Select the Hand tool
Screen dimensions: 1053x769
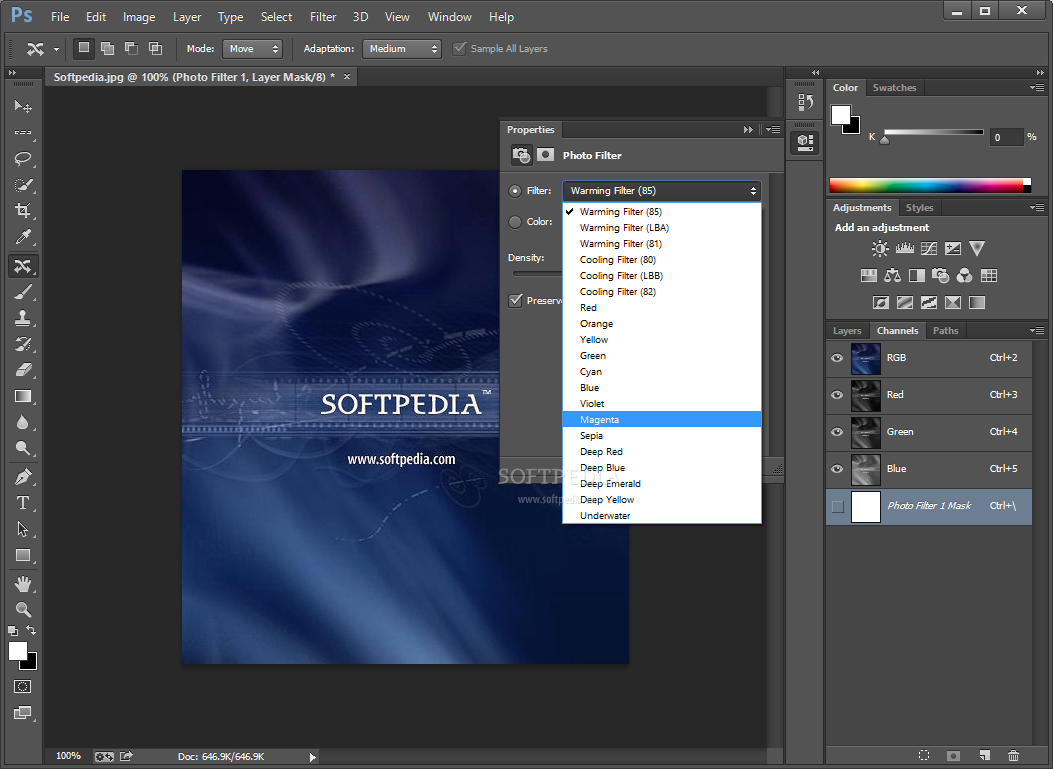coord(23,584)
